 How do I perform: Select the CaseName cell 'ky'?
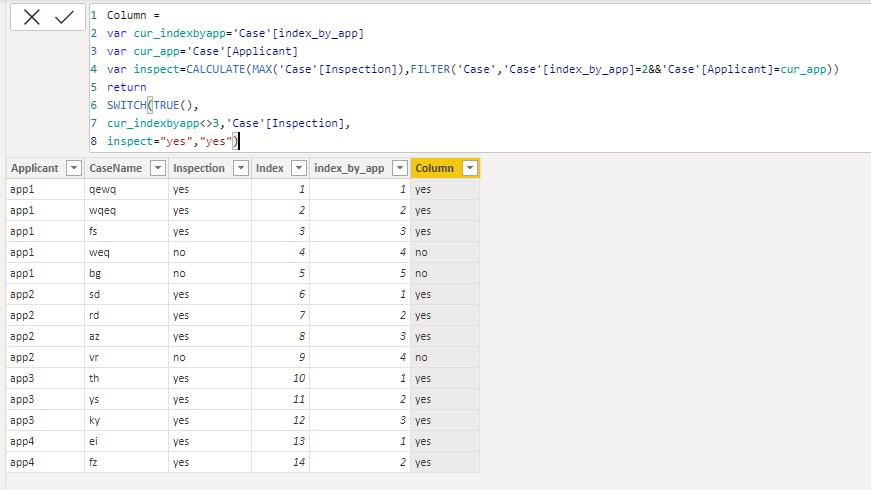pos(127,420)
